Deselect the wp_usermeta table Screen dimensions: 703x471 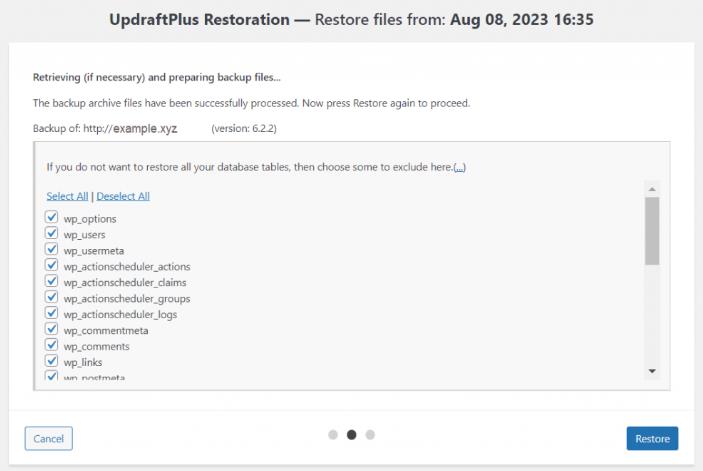(51, 250)
